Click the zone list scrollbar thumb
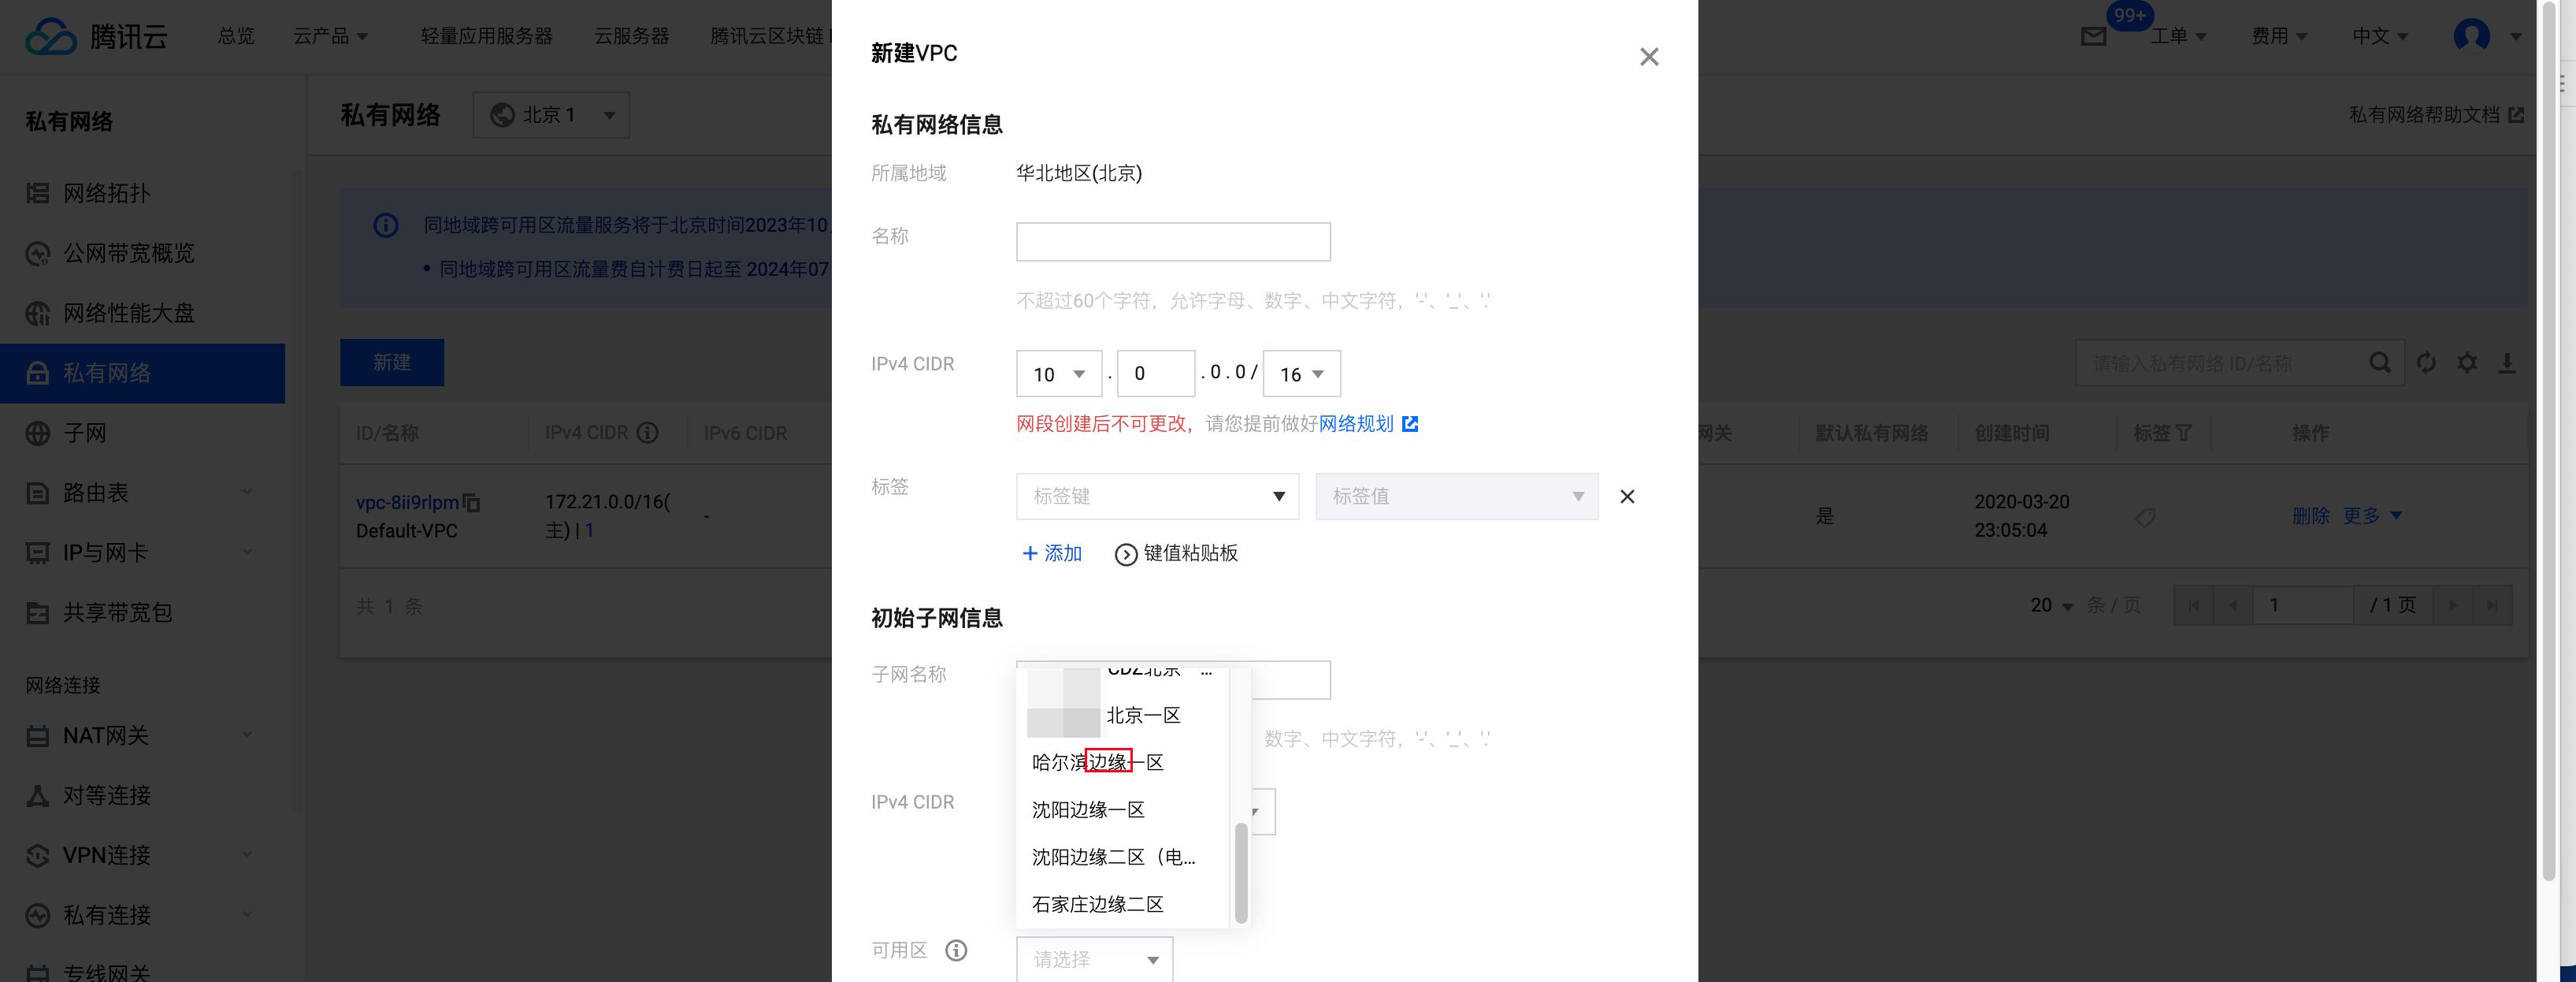This screenshot has width=2576, height=982. point(1241,872)
